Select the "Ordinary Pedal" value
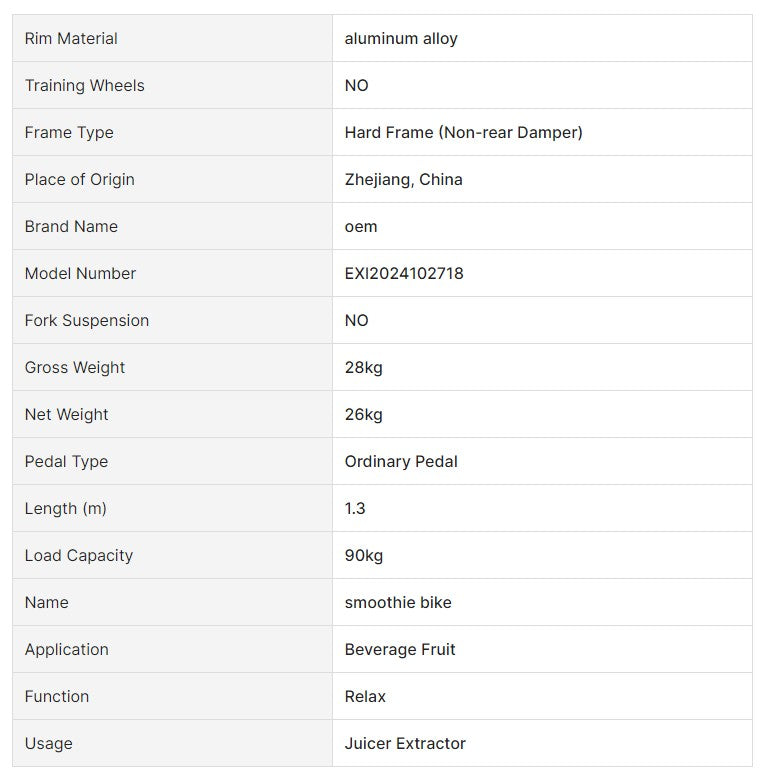The width and height of the screenshot is (763, 782). coord(401,462)
